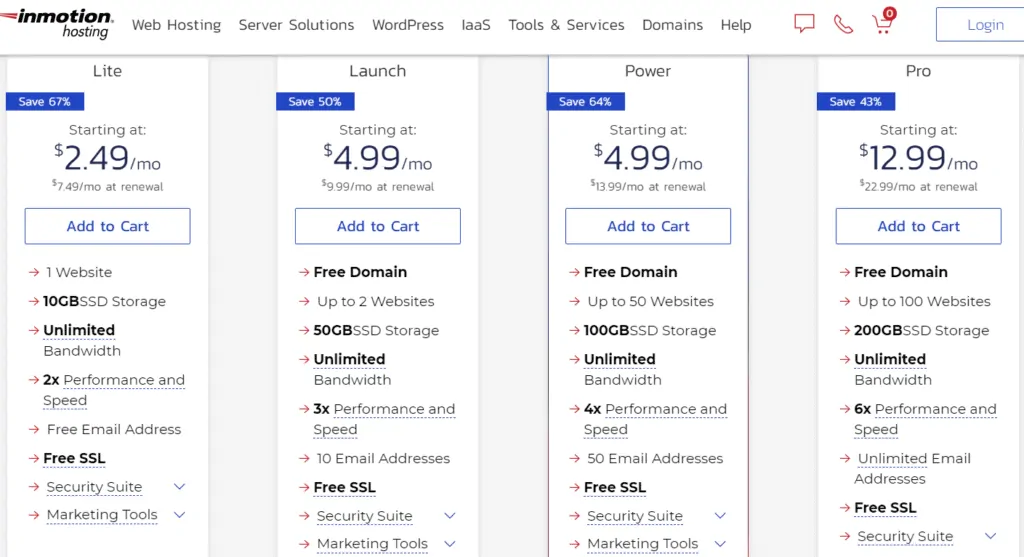Open the live chat bubble icon

[804, 24]
